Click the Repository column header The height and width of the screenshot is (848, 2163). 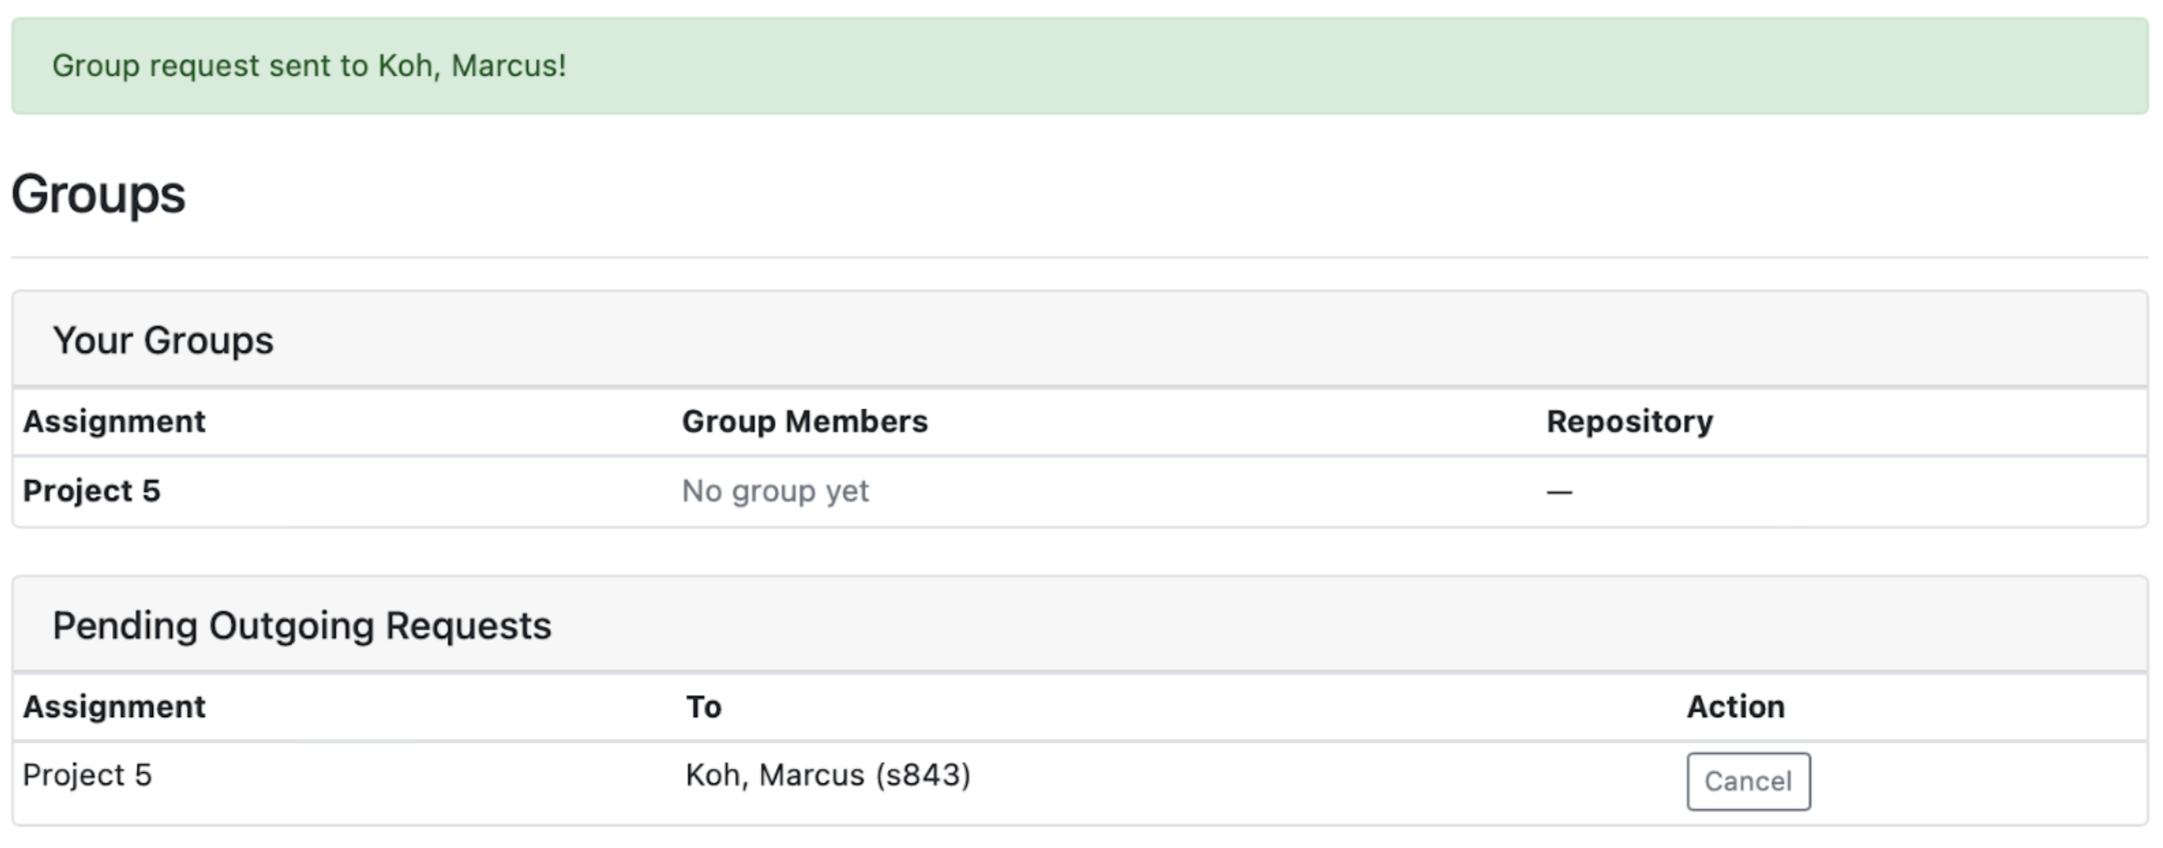[1629, 422]
